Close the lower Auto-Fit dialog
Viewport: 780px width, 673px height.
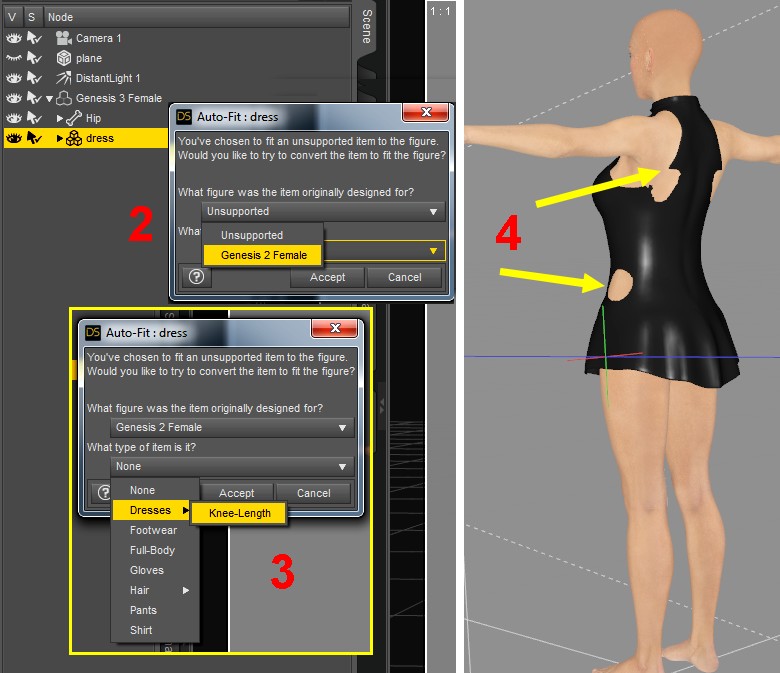(x=335, y=328)
